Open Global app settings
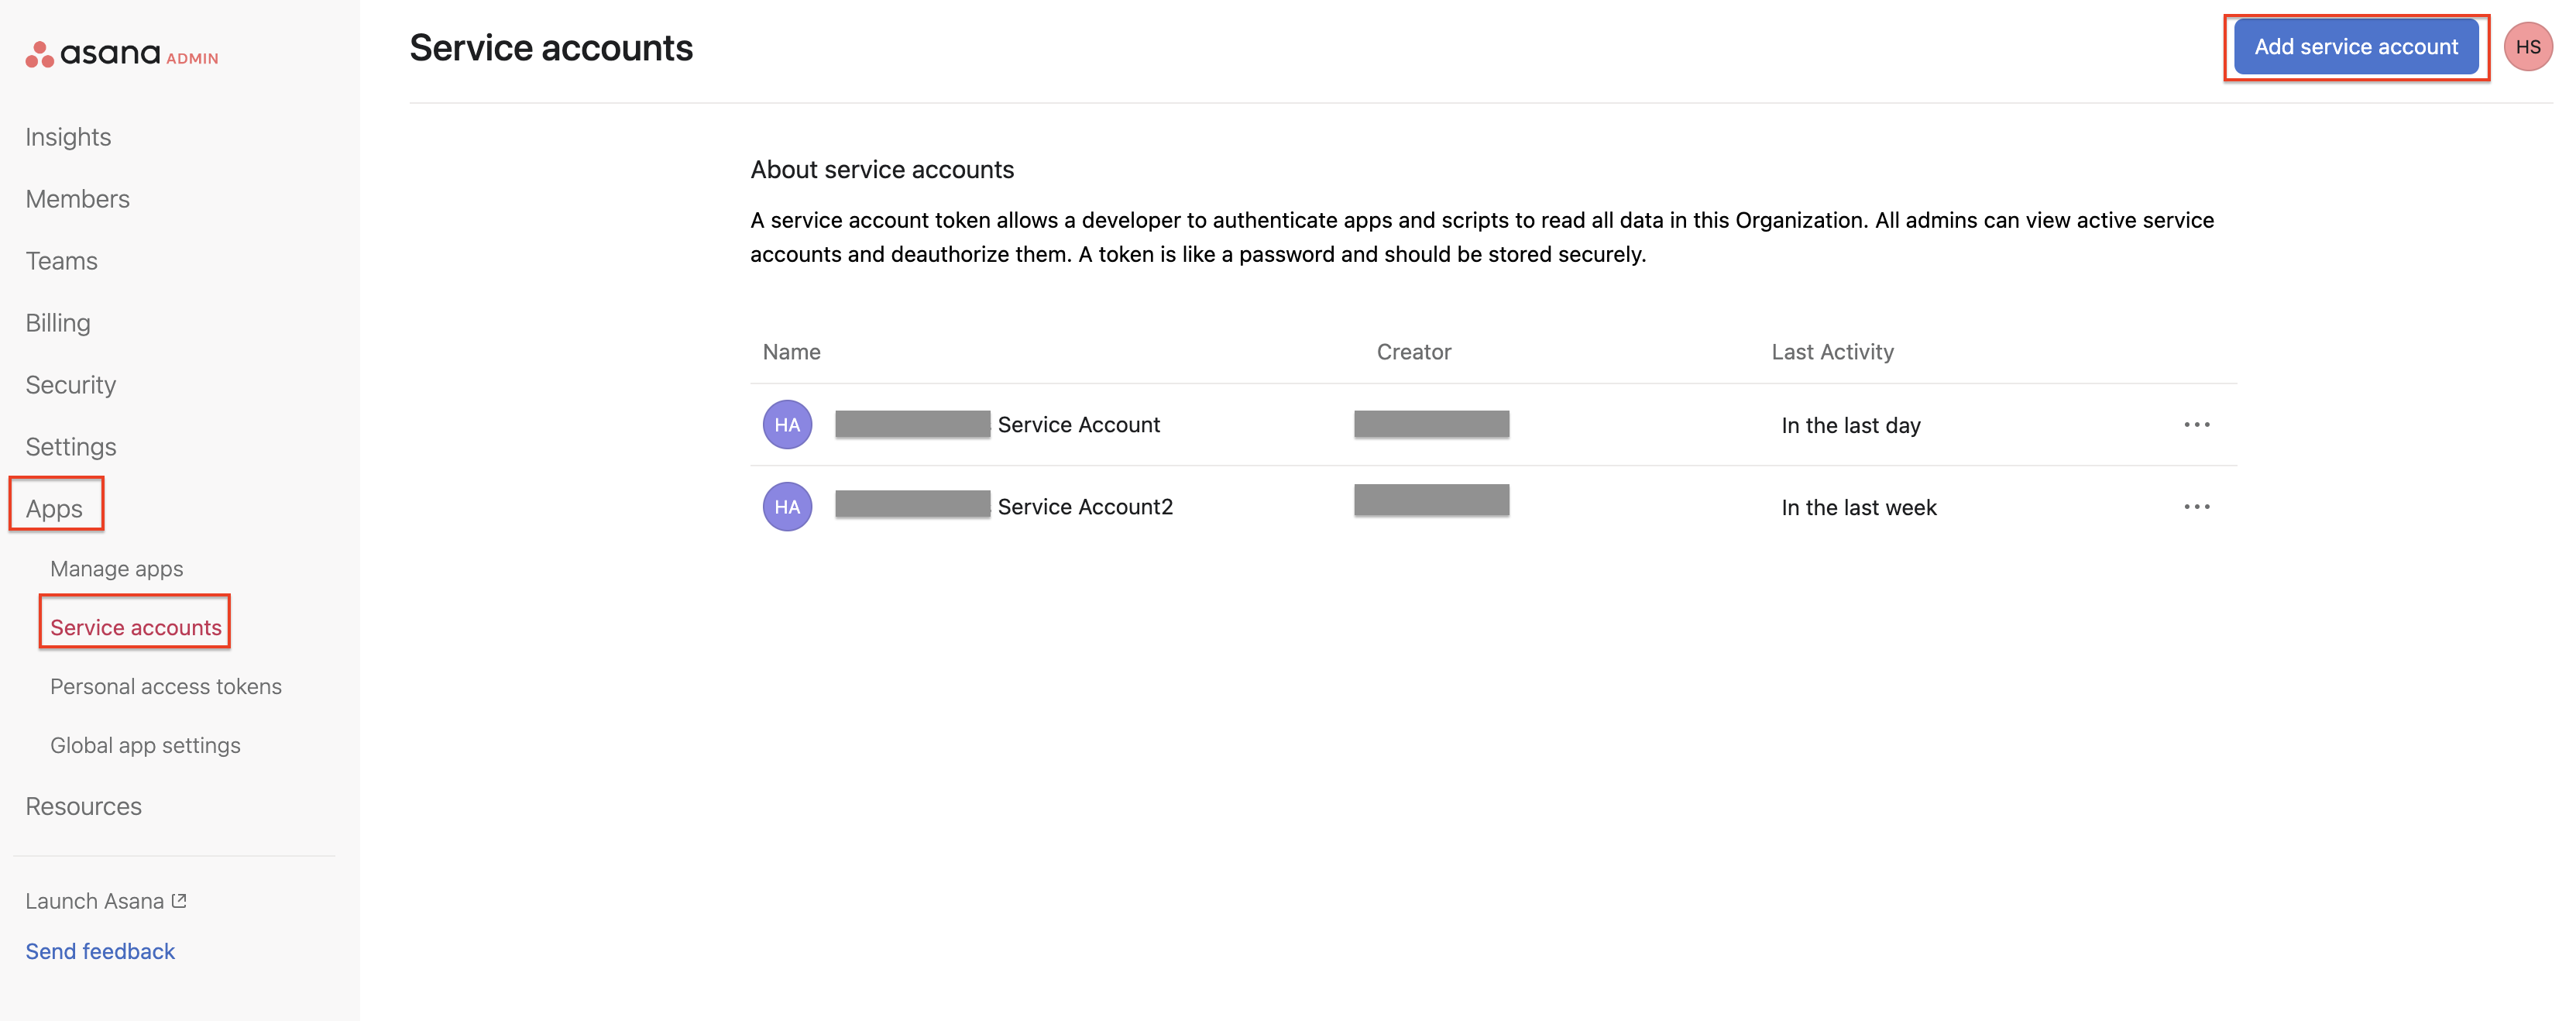 click(x=145, y=746)
